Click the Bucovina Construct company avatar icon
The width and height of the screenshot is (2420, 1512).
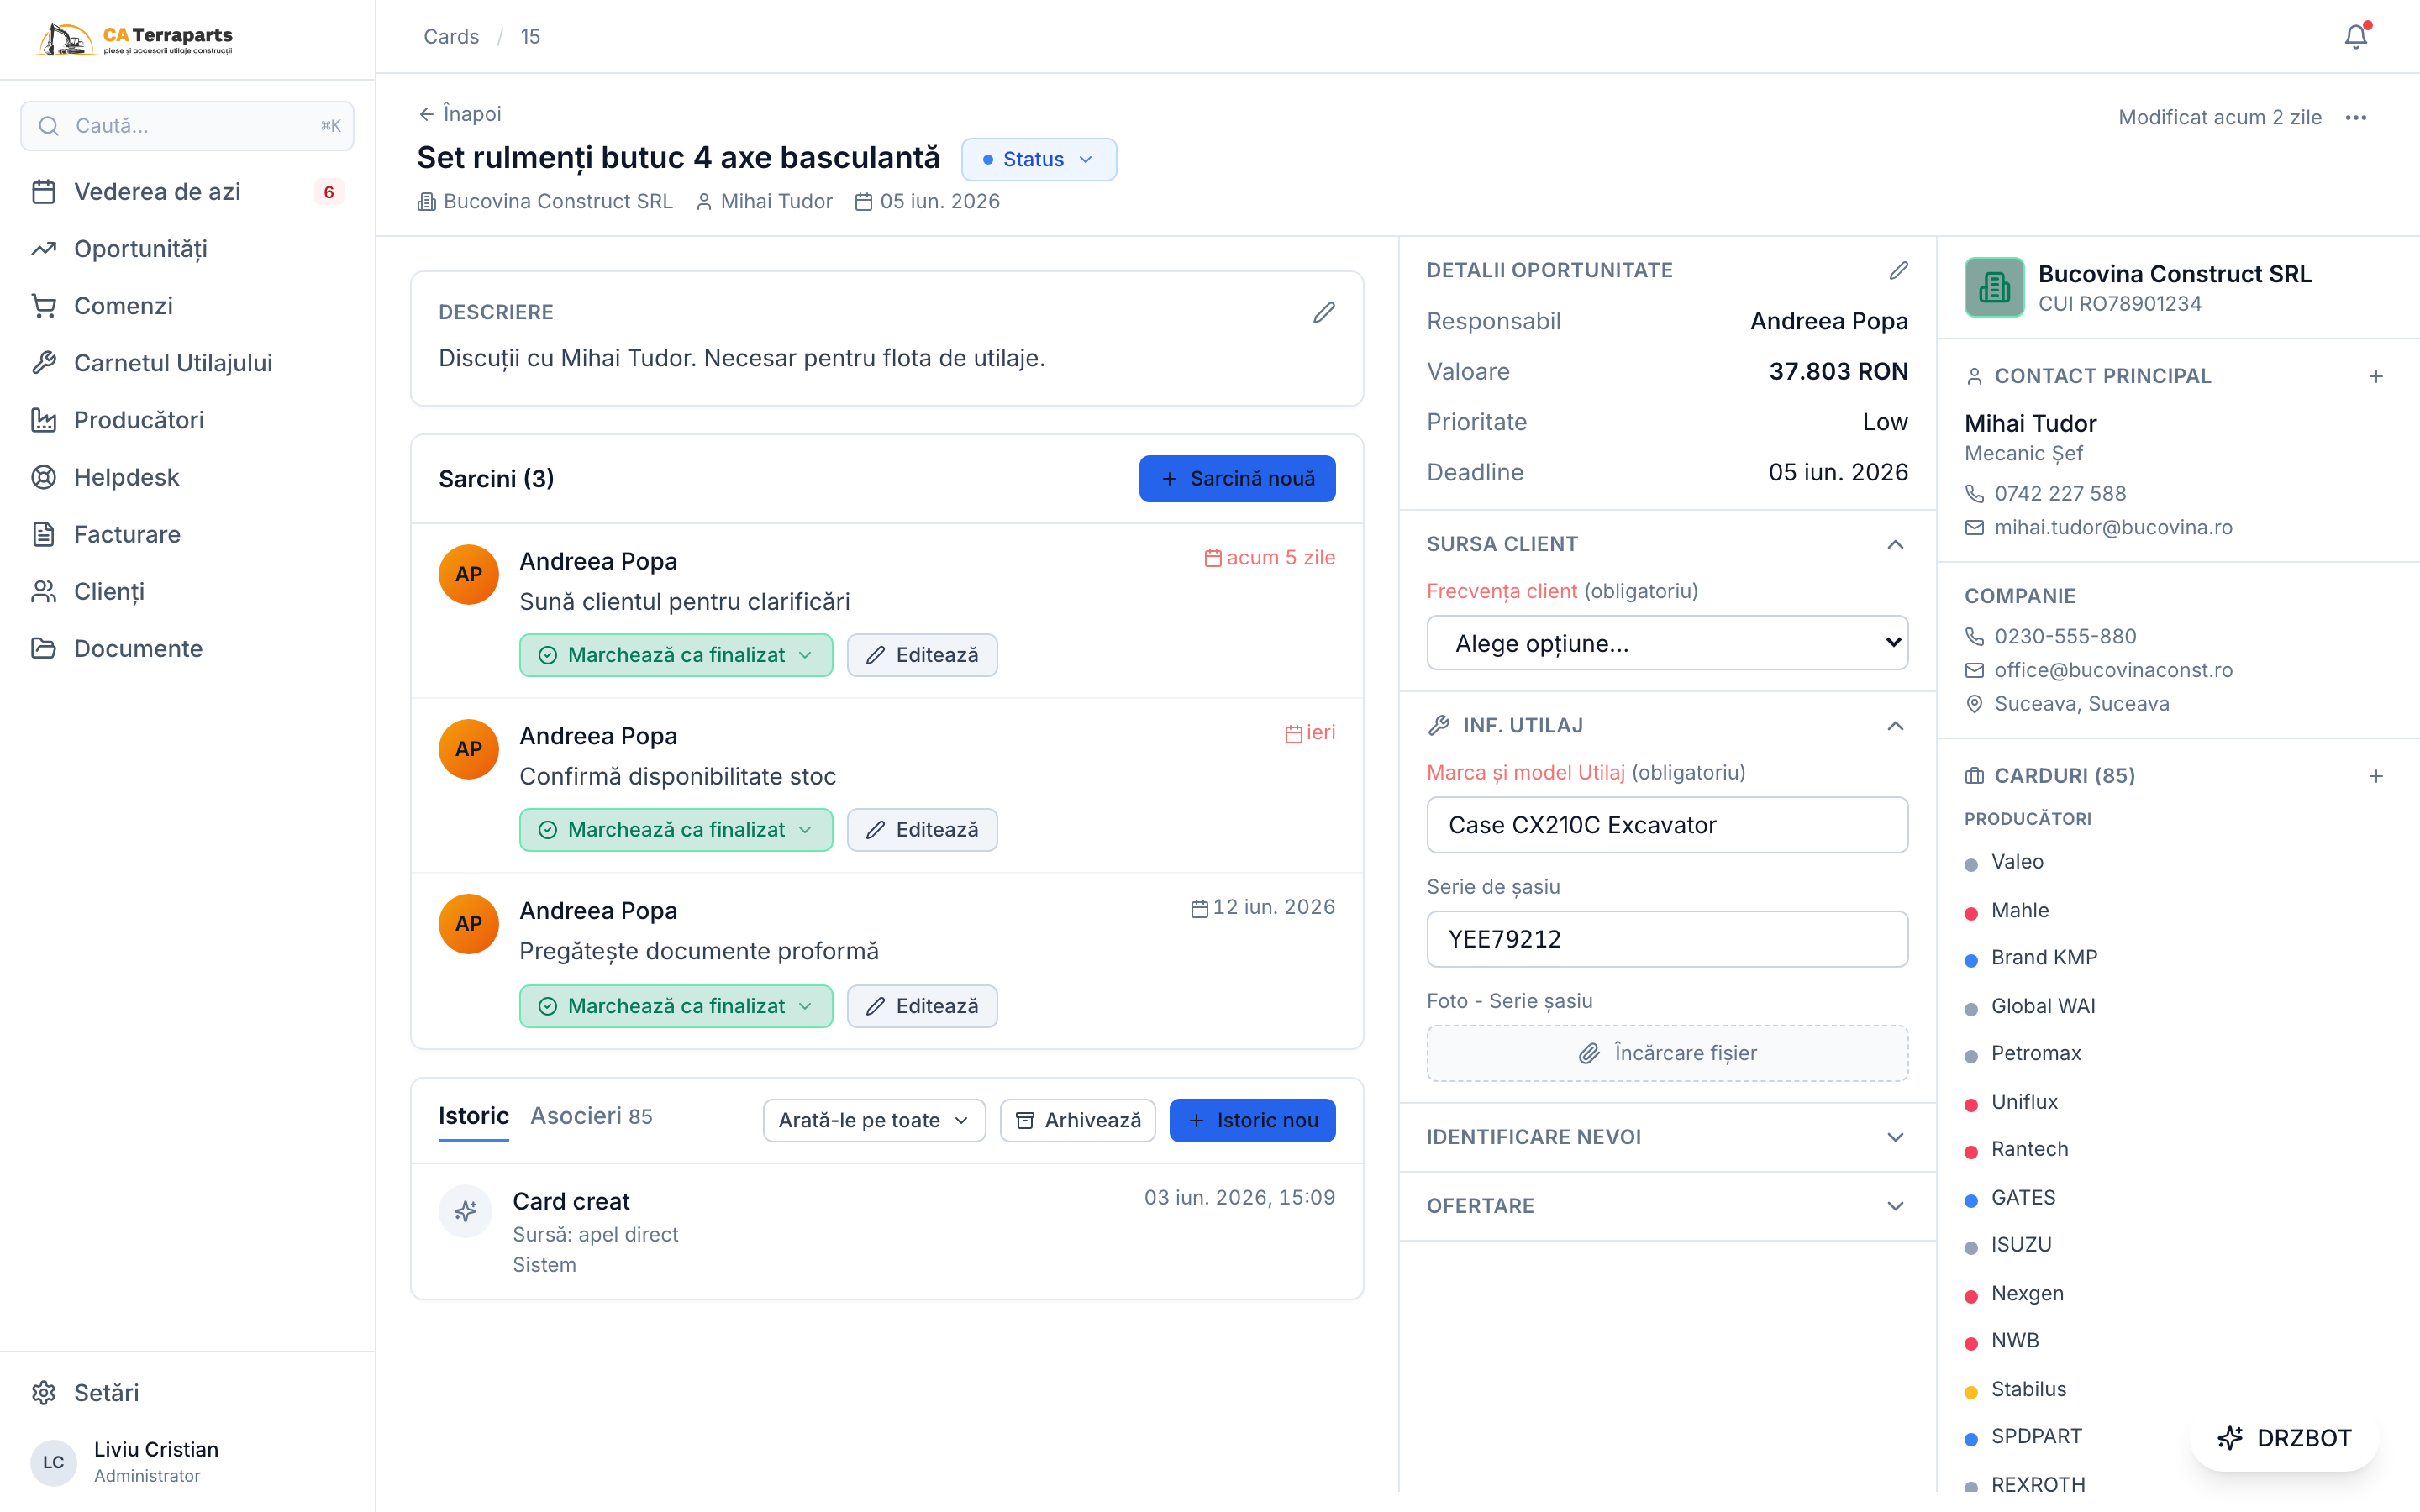[1994, 287]
